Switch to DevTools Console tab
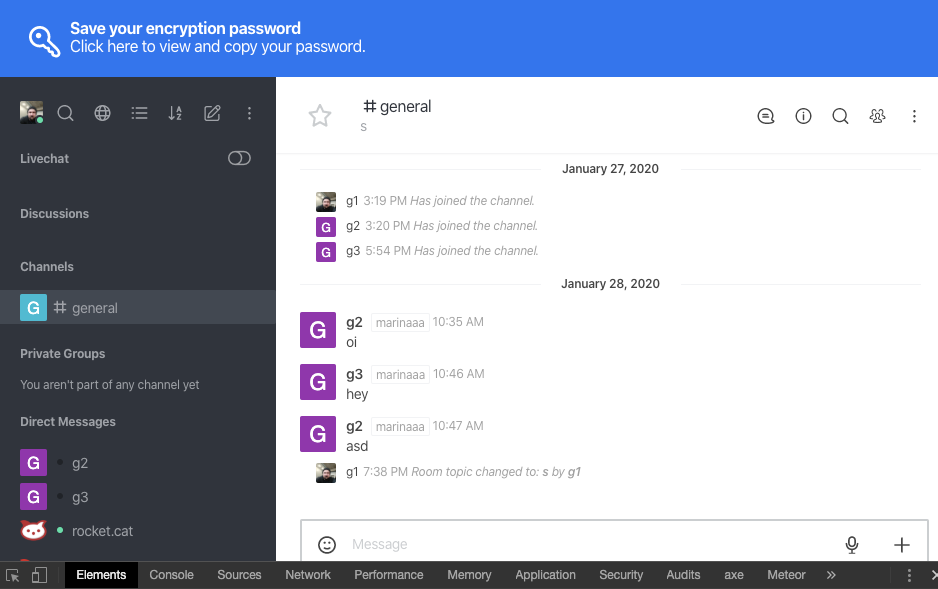The height and width of the screenshot is (589, 938). [x=172, y=575]
